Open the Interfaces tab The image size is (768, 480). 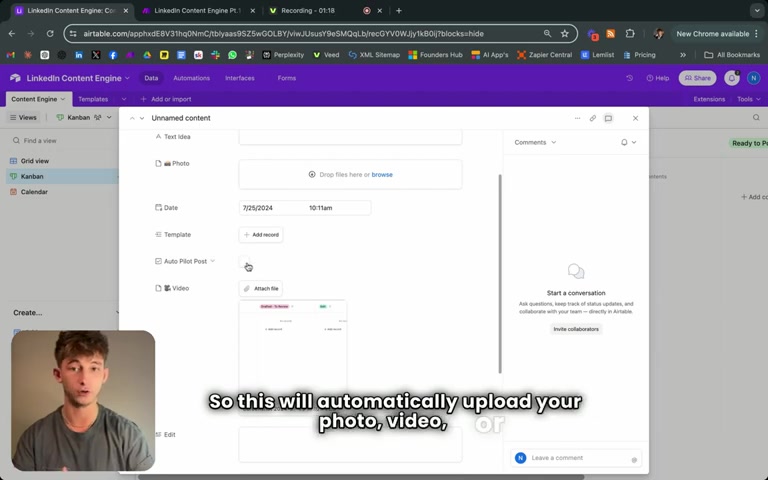click(240, 78)
